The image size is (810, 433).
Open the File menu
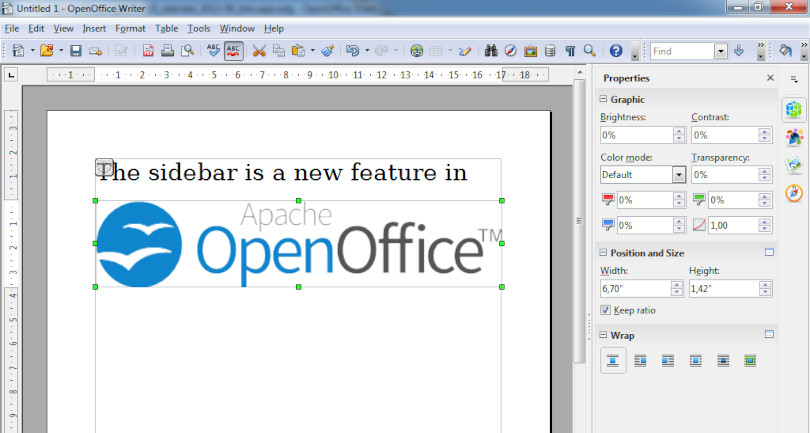point(11,28)
